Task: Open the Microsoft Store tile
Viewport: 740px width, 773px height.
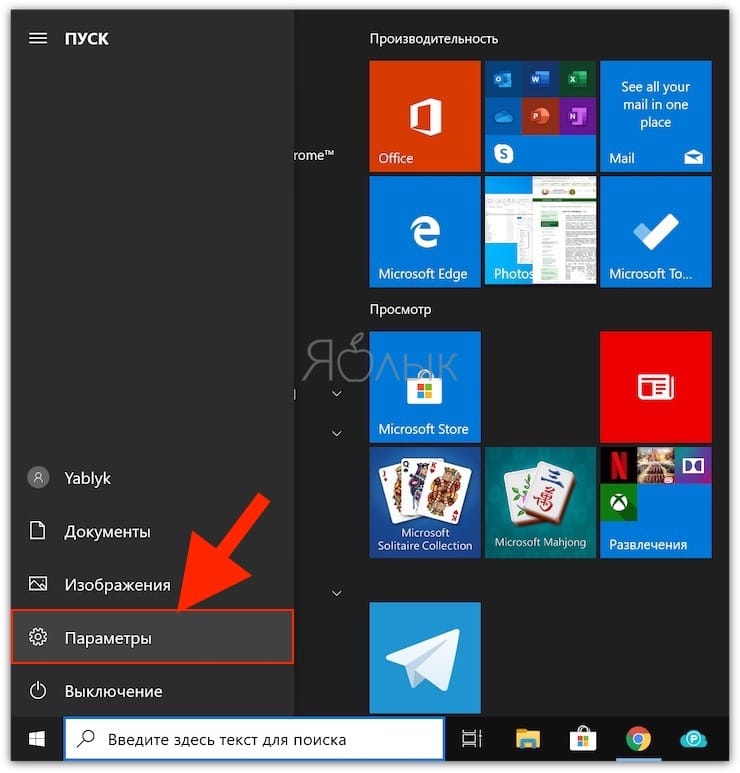Action: pos(424,387)
